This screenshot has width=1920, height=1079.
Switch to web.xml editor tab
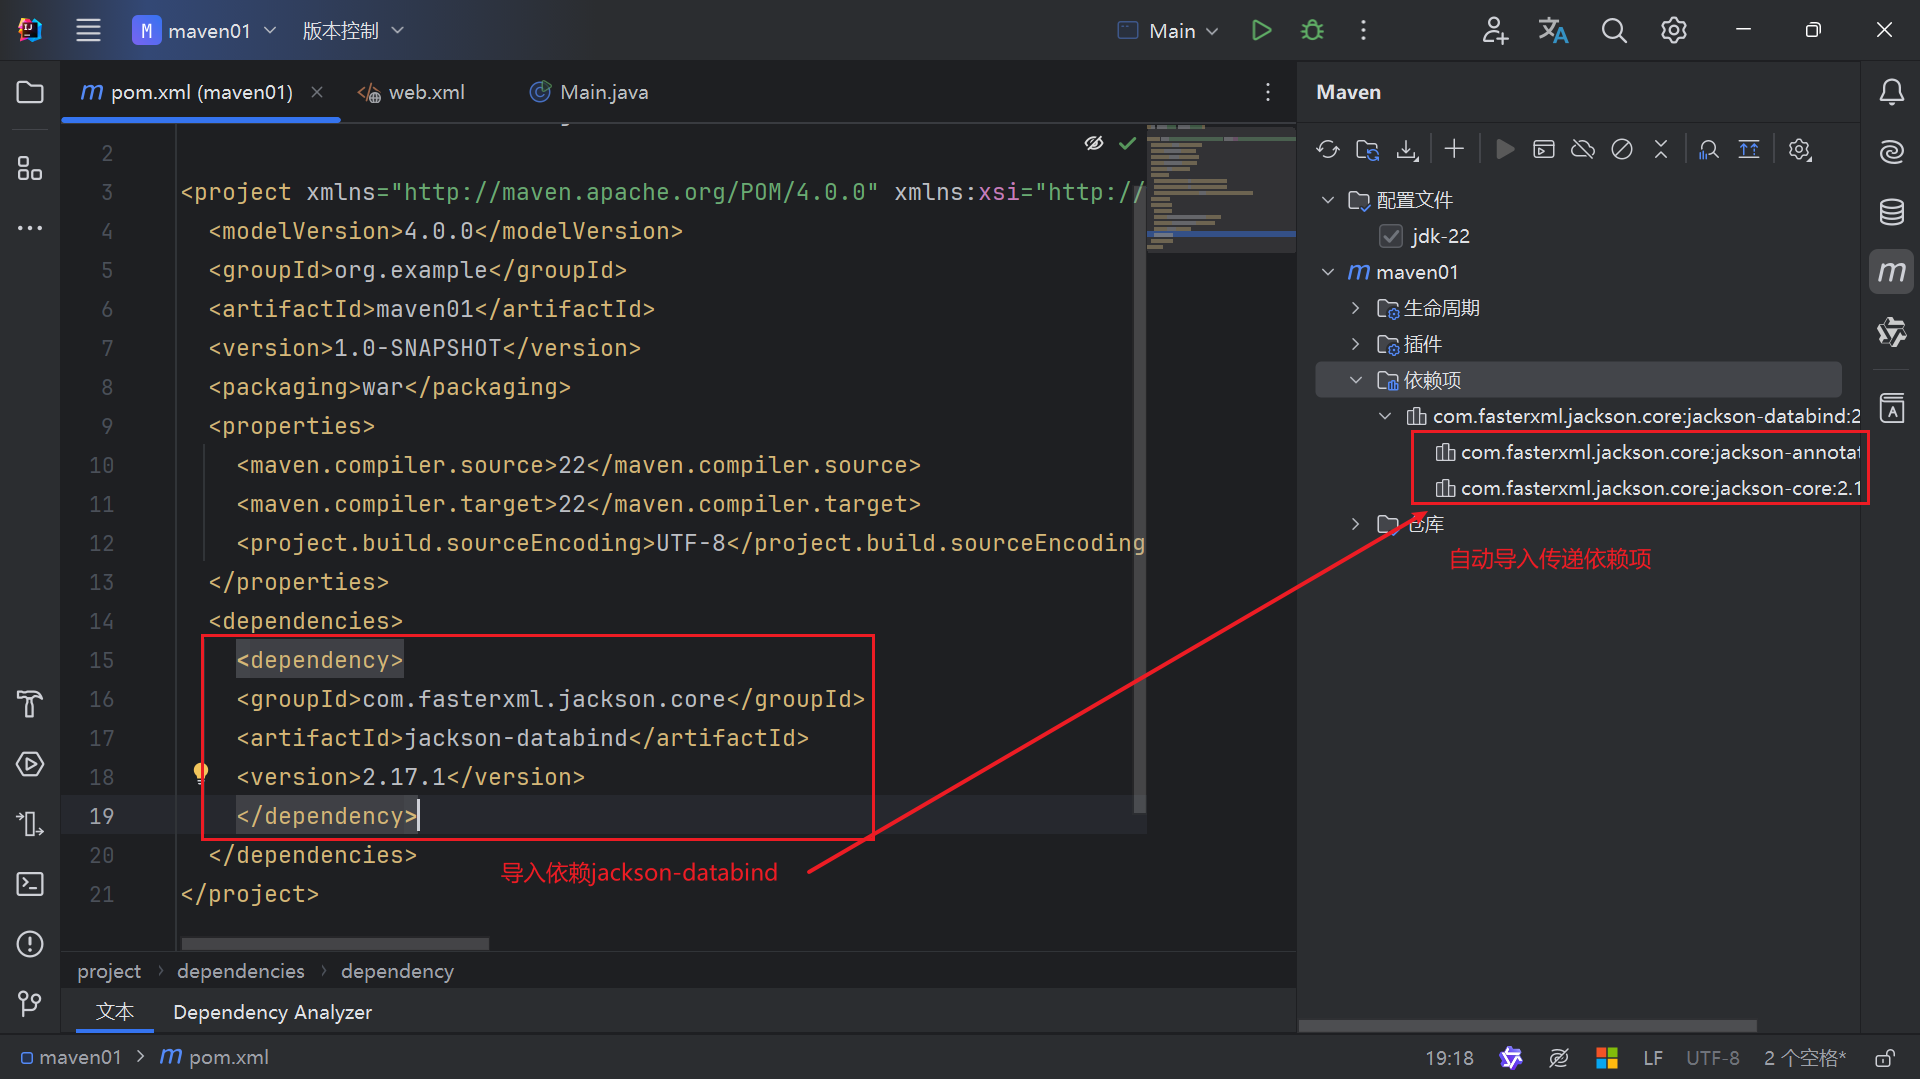(412, 92)
